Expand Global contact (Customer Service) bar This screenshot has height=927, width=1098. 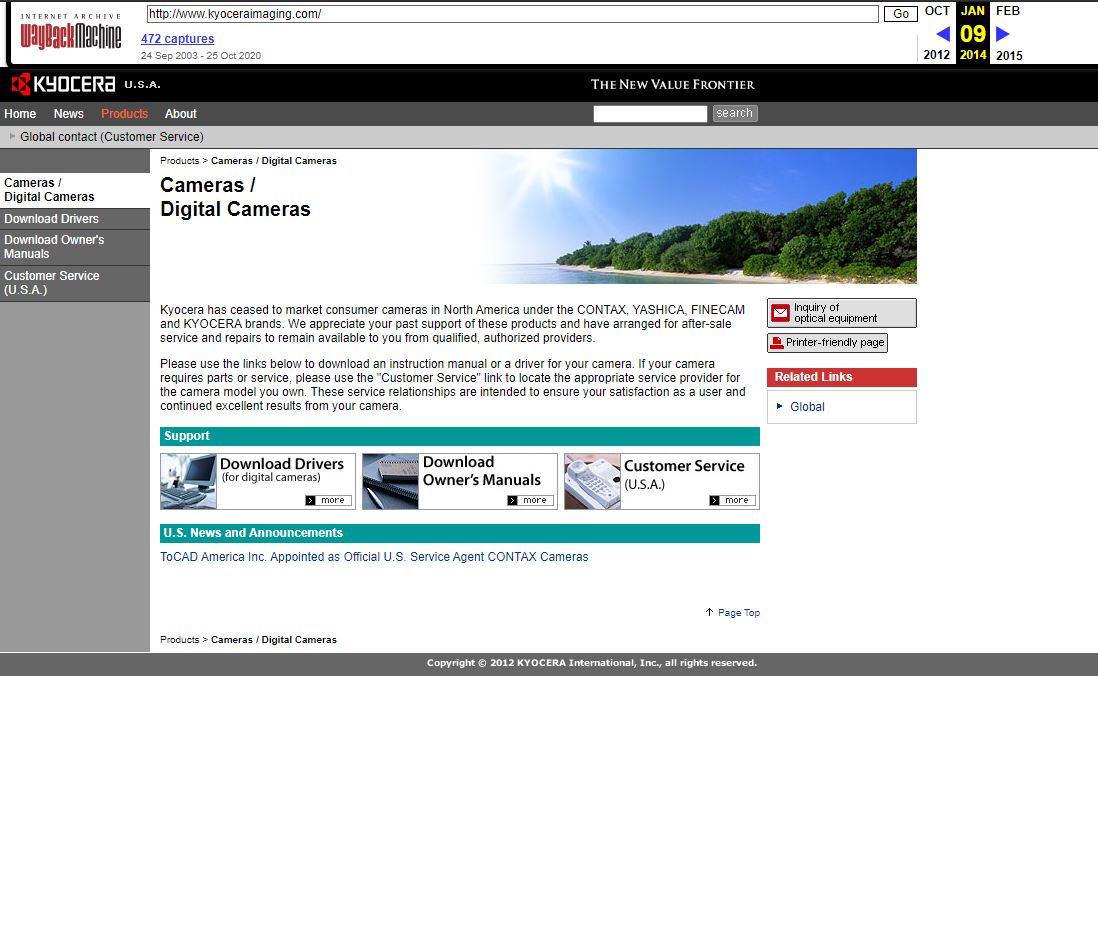pos(111,137)
